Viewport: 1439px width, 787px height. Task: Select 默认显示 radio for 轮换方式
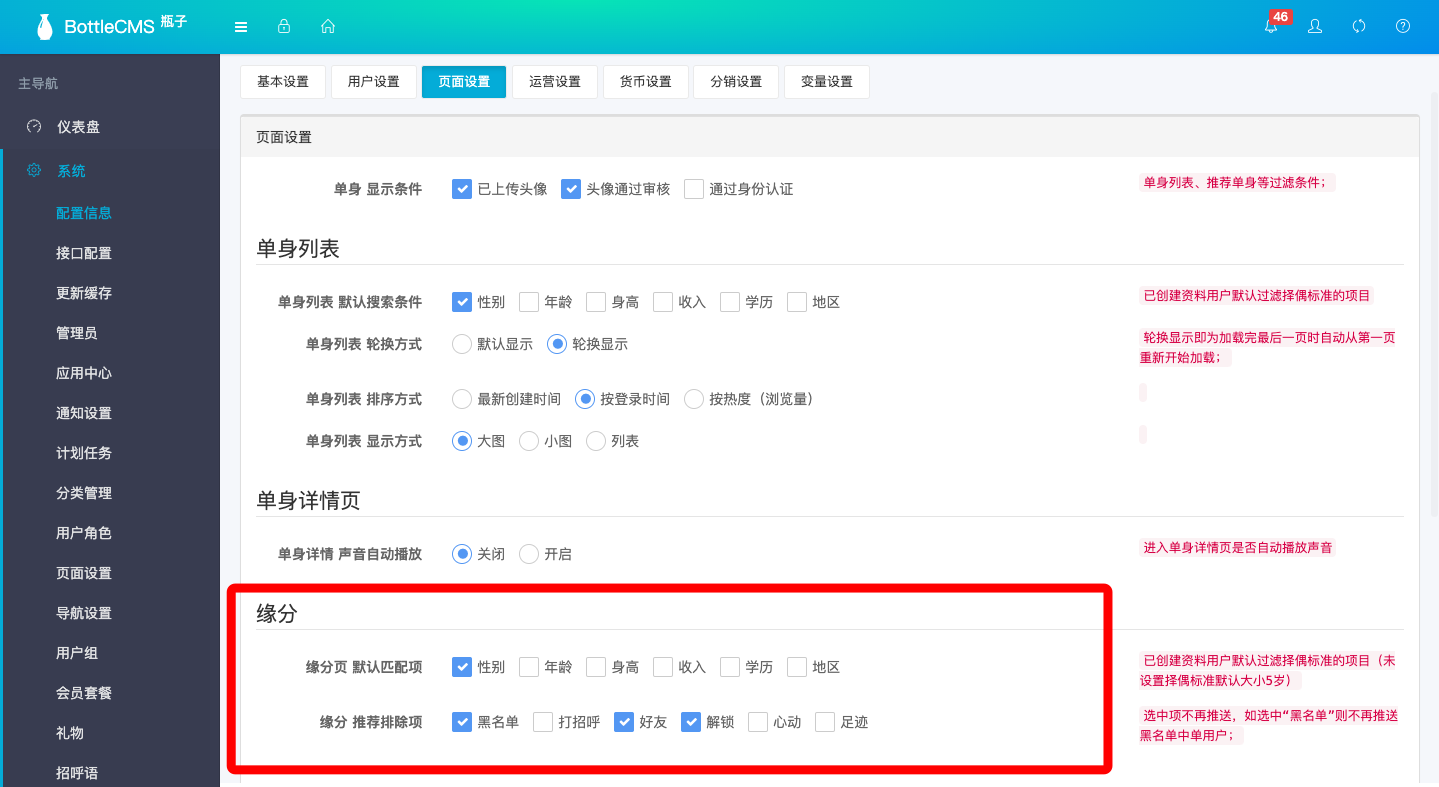click(462, 344)
